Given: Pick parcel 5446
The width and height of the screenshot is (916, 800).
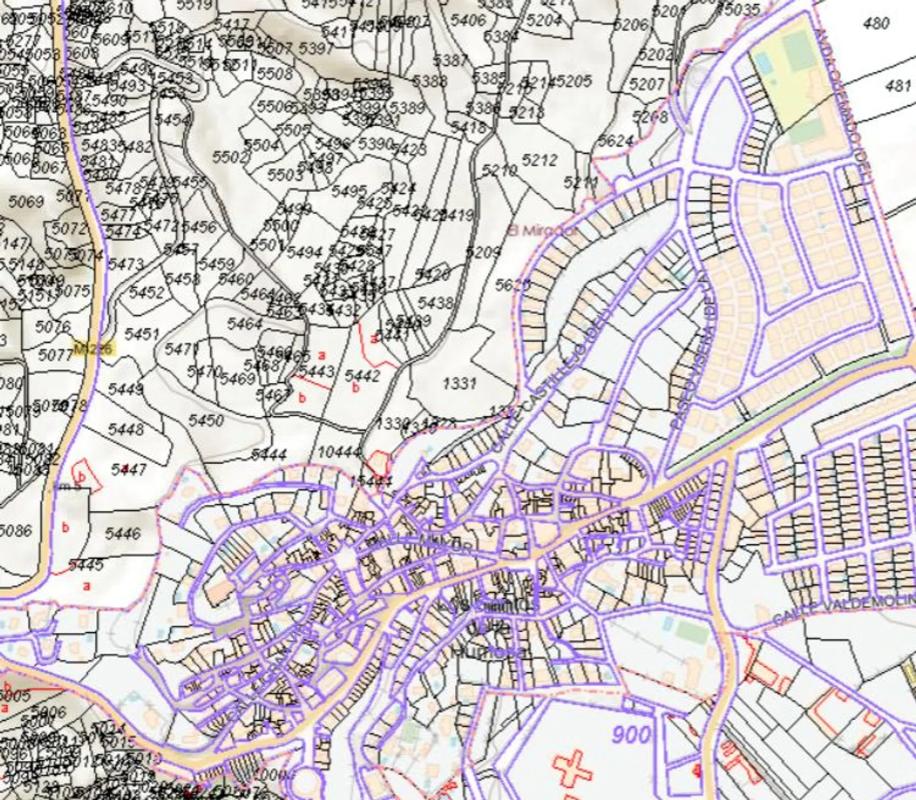Looking at the screenshot, I should (123, 534).
